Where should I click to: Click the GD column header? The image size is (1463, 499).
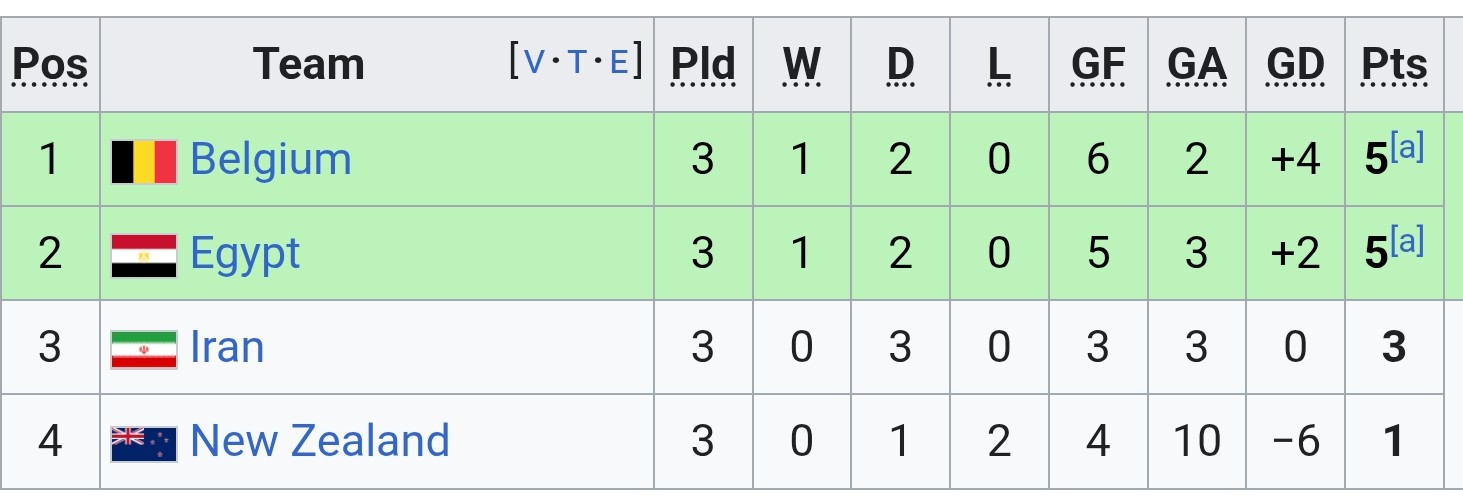click(1295, 65)
